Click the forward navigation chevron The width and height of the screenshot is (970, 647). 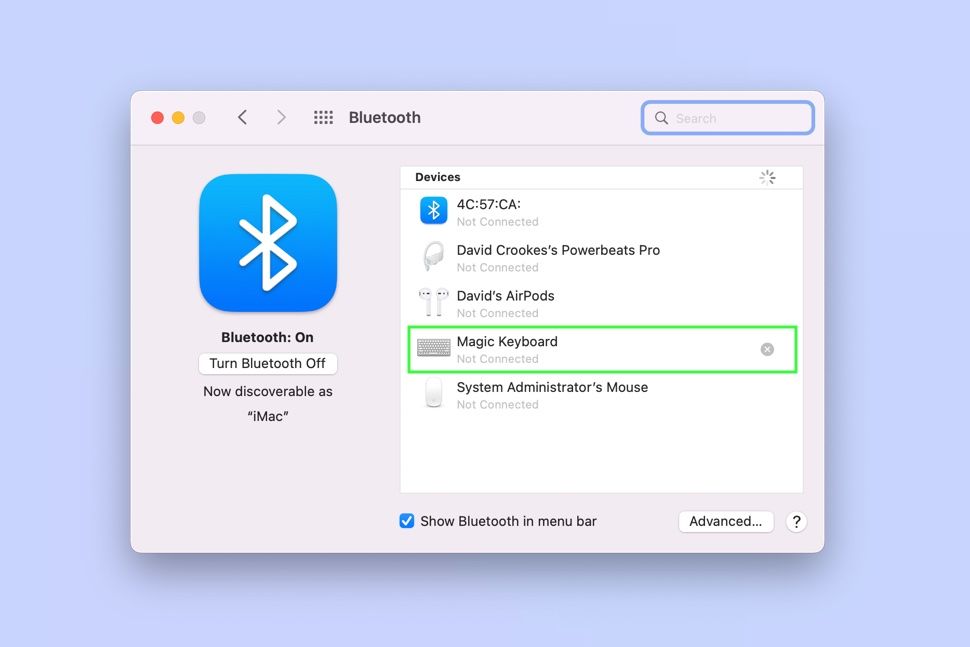pos(281,117)
